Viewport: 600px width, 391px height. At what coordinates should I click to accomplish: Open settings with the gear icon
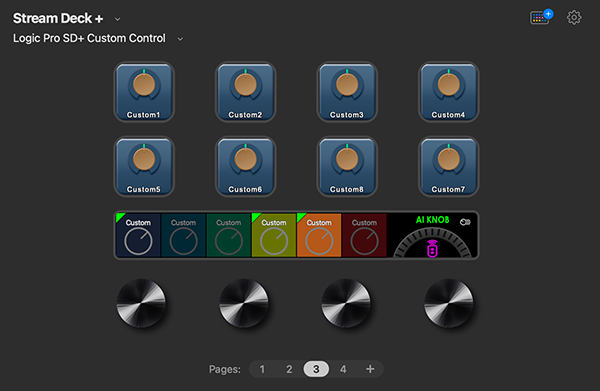(x=574, y=17)
